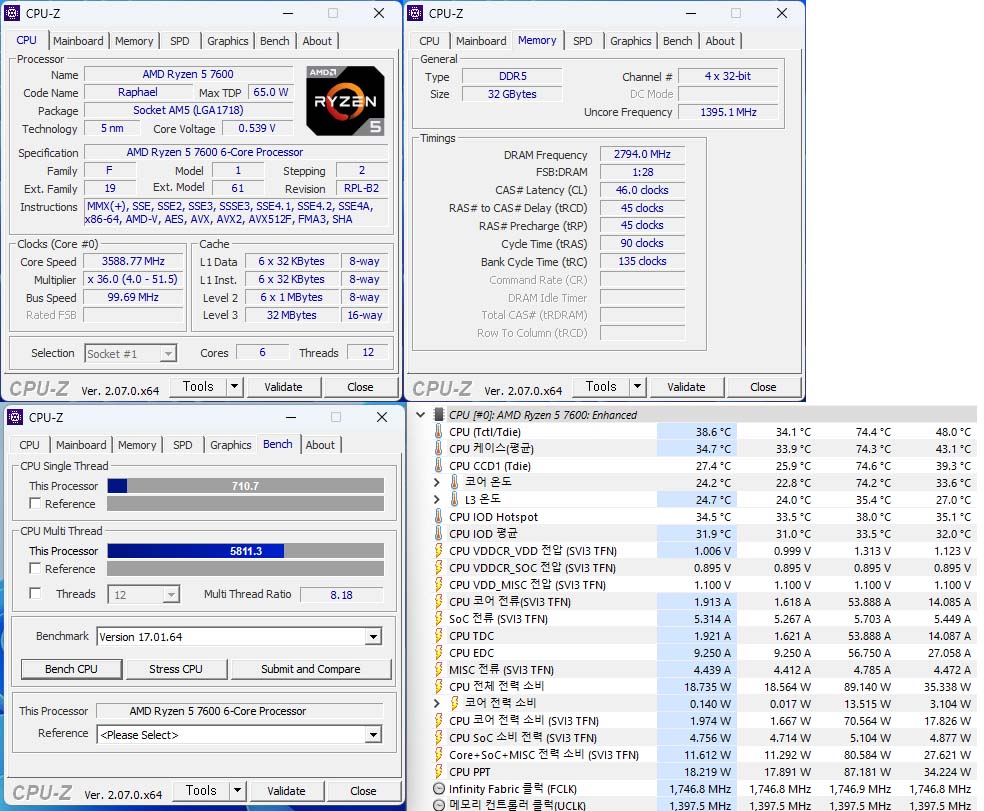Click the lightning icon beside SoC 전류 (SVI3 TFN)
Image resolution: width=984 pixels, height=811 pixels.
click(x=439, y=619)
